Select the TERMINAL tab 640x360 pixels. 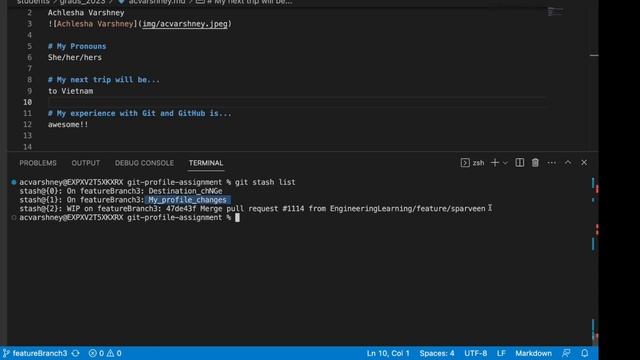click(x=206, y=163)
